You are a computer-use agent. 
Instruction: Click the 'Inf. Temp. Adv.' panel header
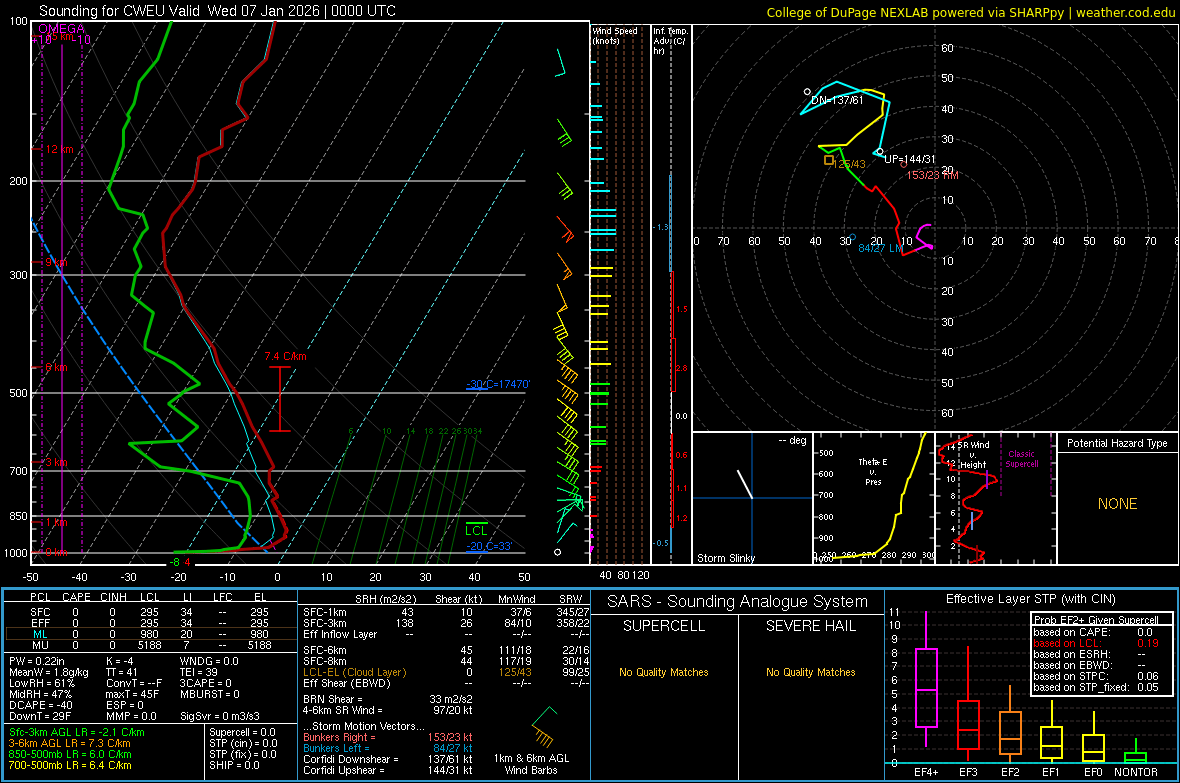point(670,41)
